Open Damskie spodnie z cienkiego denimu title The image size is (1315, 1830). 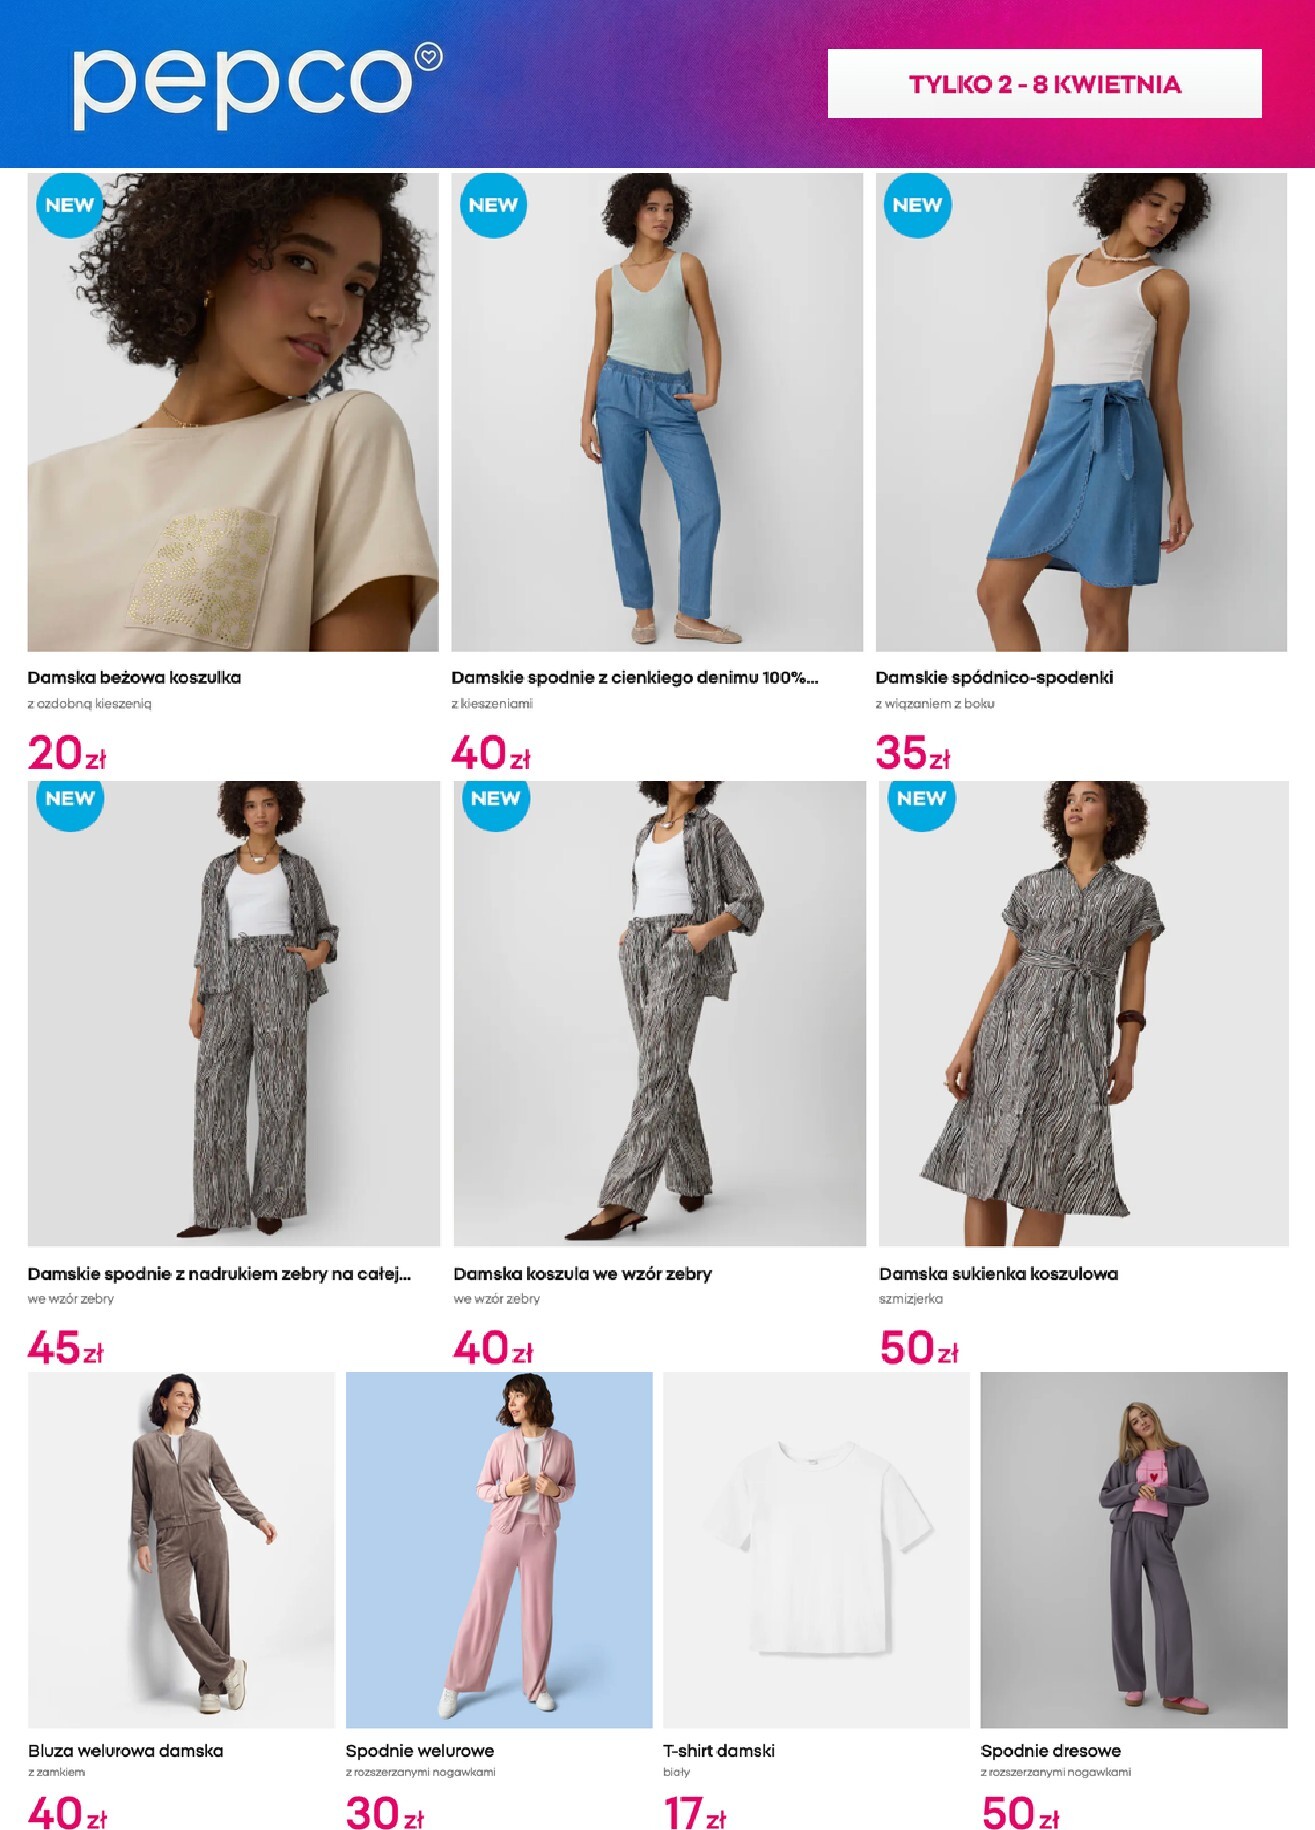tap(634, 678)
